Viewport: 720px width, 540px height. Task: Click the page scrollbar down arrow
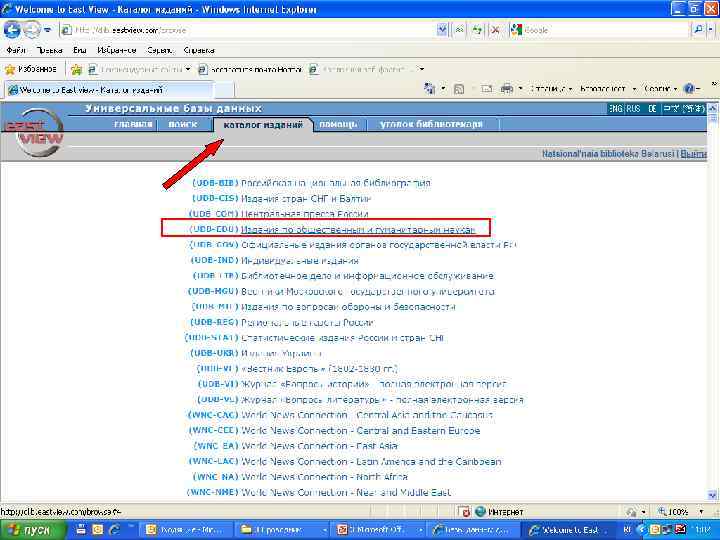[712, 495]
